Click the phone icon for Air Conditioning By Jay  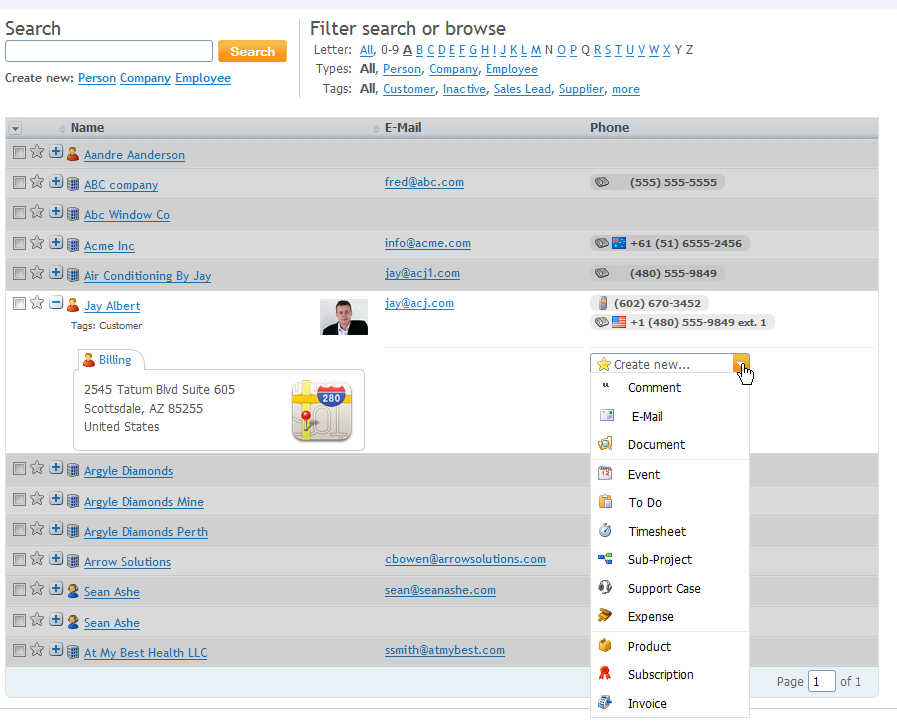click(602, 273)
